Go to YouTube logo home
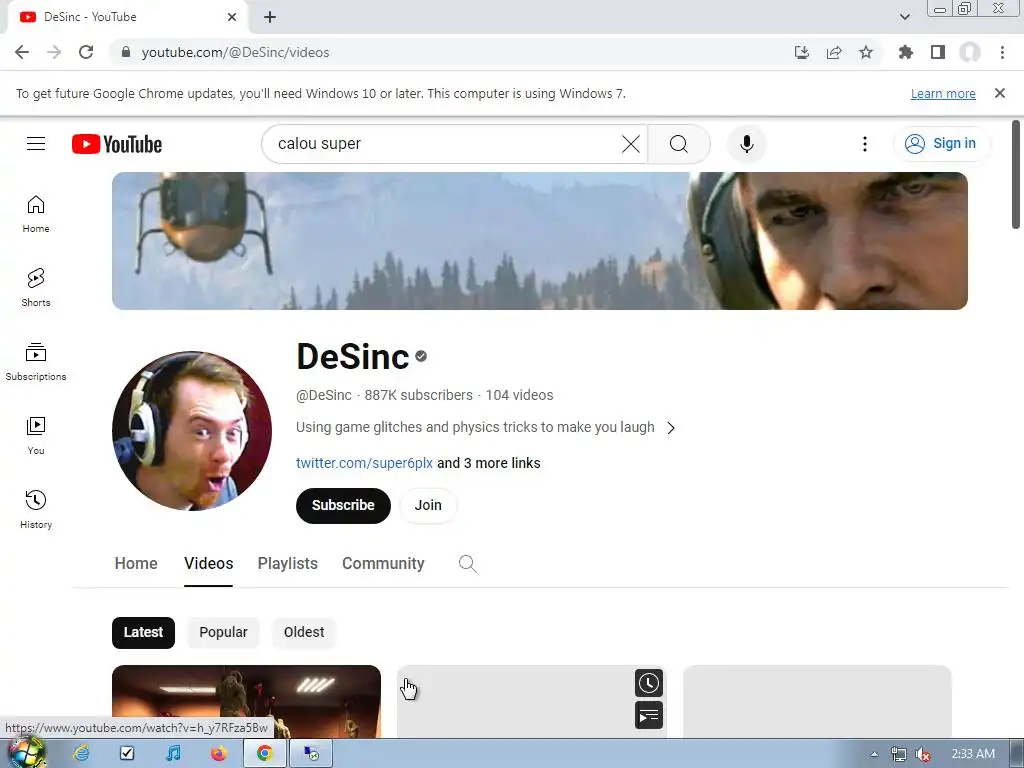This screenshot has height=768, width=1024. (117, 144)
